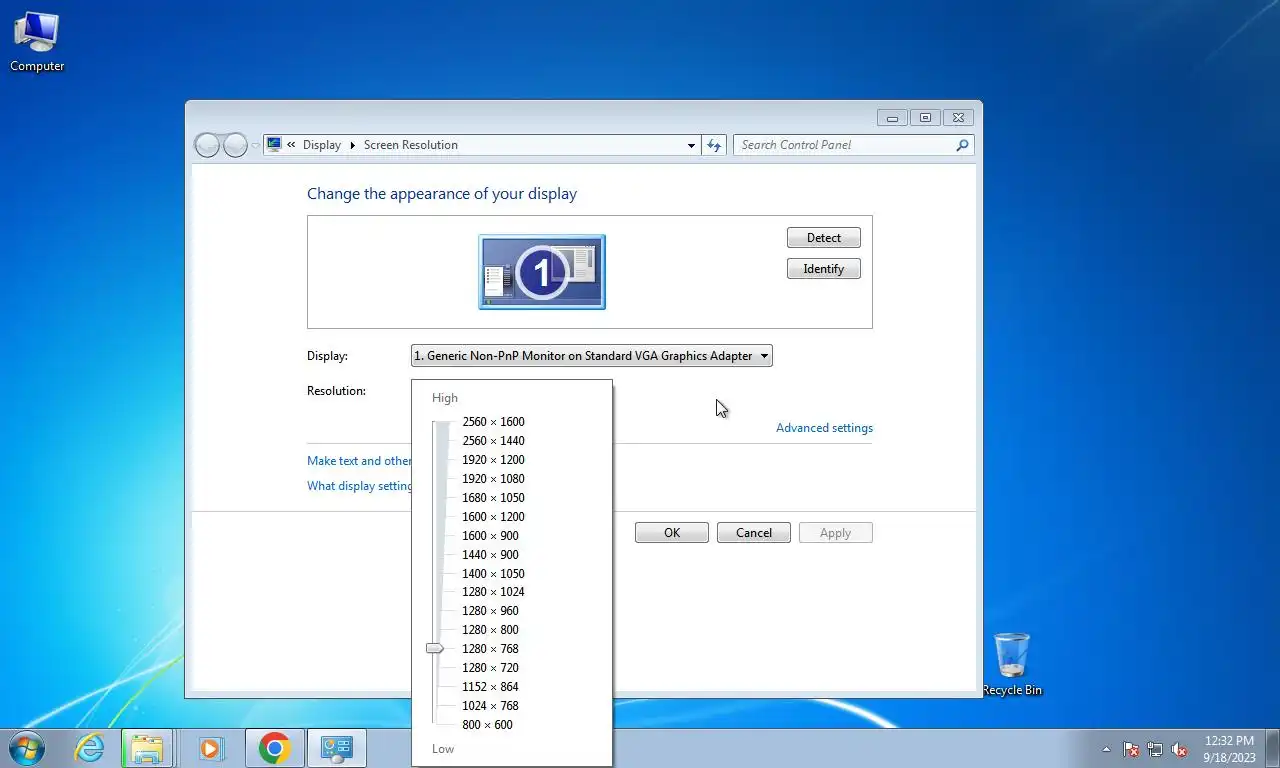1280x768 pixels.
Task: Select the Control Panel taskbar button
Action: tap(337, 748)
